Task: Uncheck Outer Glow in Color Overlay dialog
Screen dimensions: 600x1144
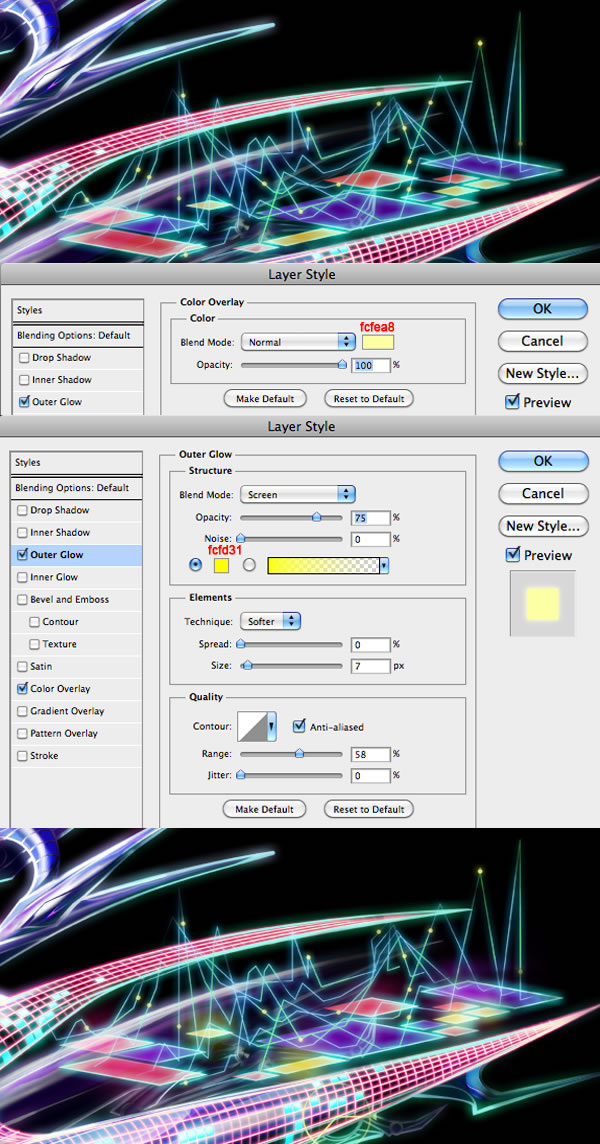Action: (x=25, y=402)
